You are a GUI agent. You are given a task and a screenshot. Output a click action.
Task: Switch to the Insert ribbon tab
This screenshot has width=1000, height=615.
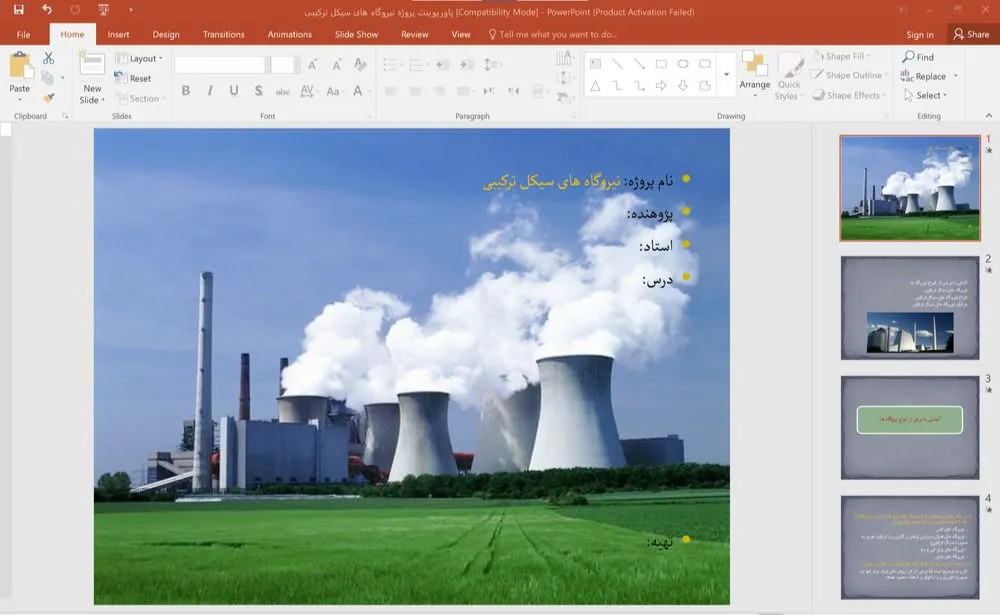tap(118, 33)
